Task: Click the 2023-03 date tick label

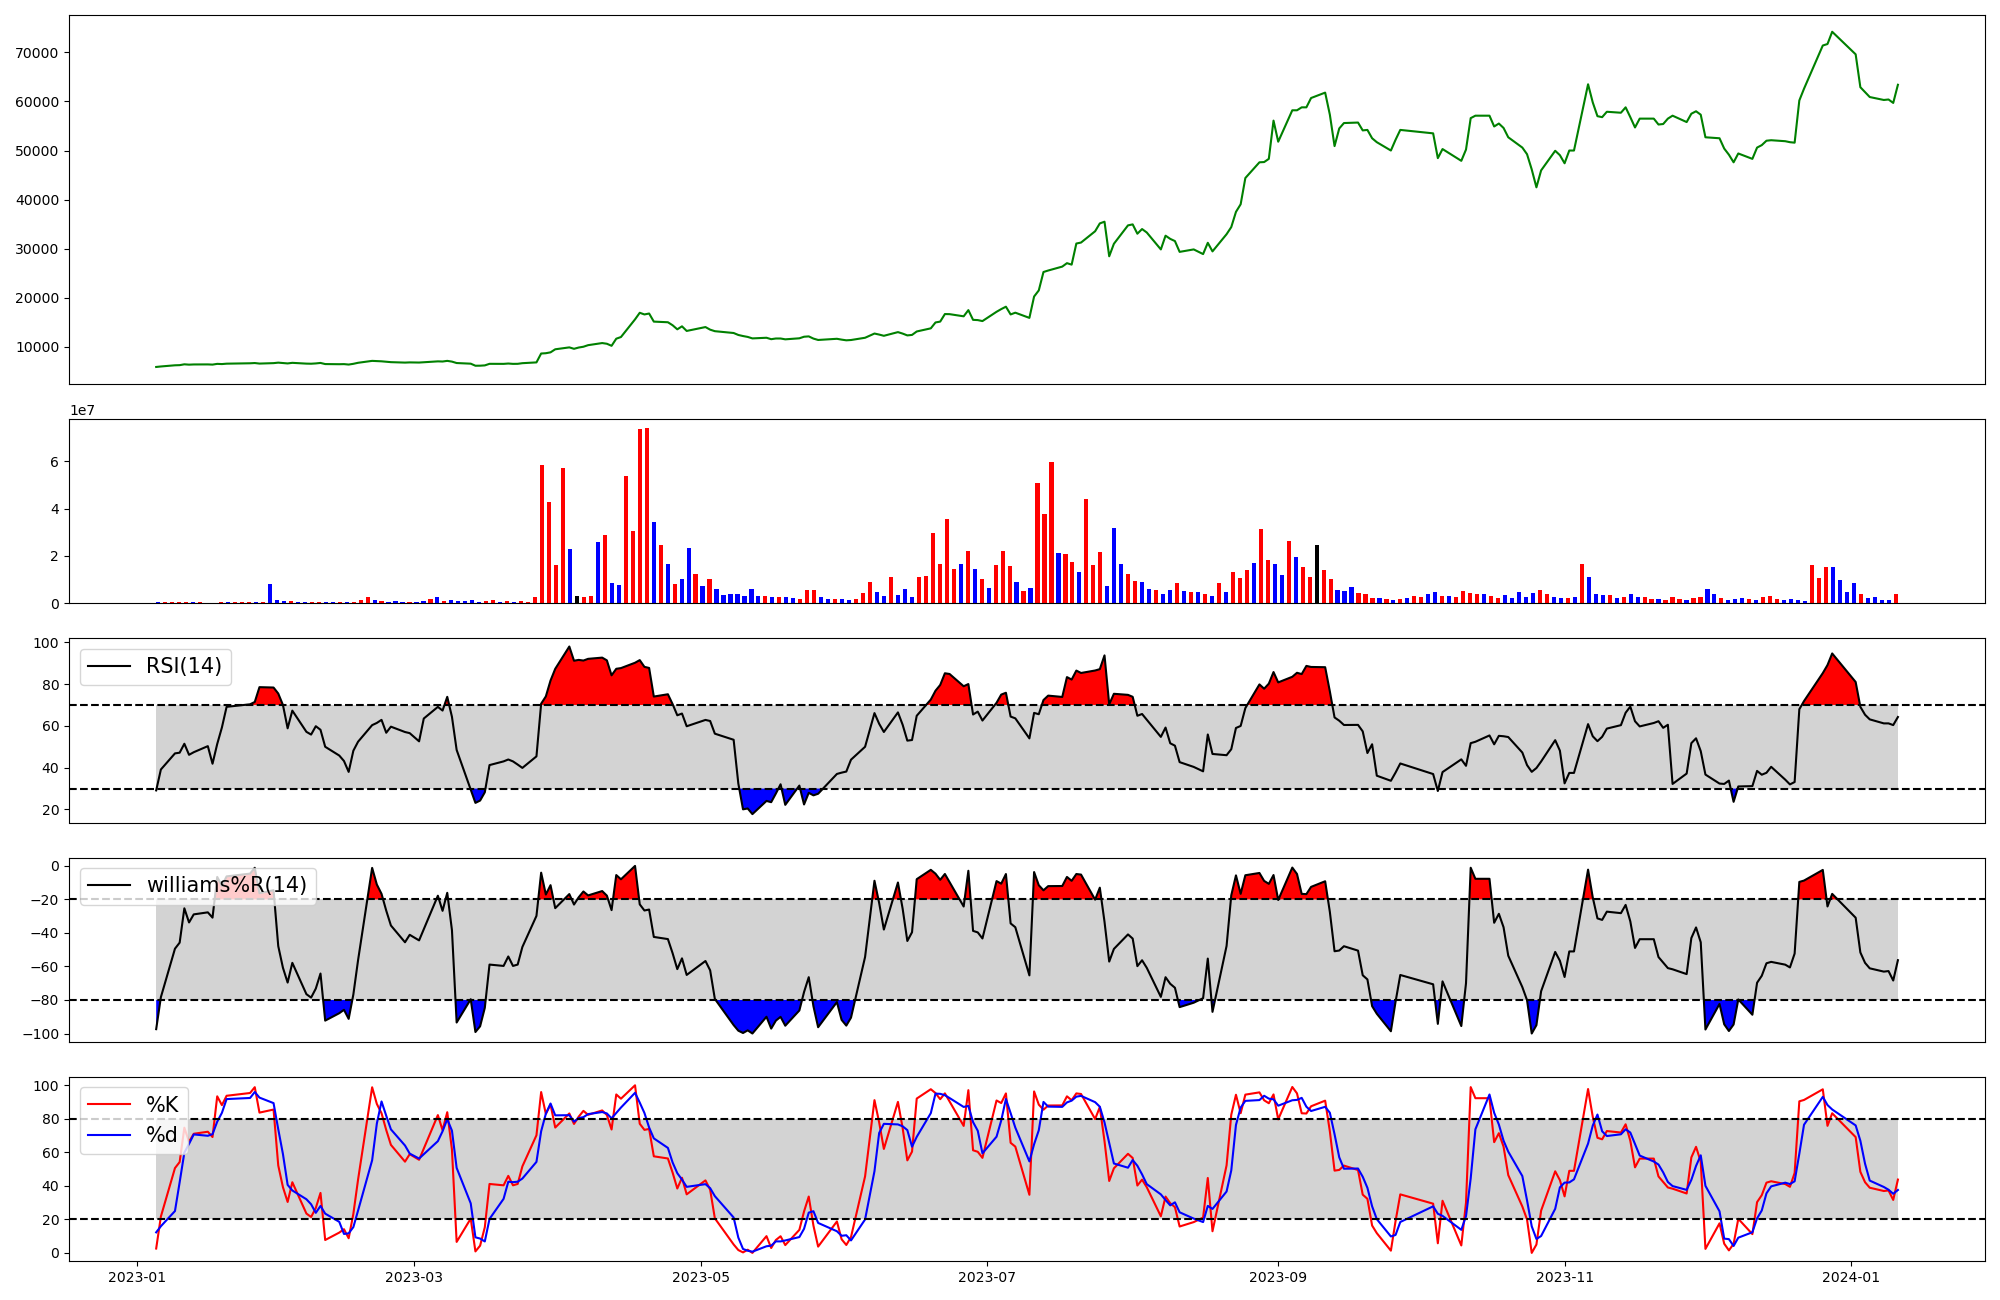Action: (414, 1277)
